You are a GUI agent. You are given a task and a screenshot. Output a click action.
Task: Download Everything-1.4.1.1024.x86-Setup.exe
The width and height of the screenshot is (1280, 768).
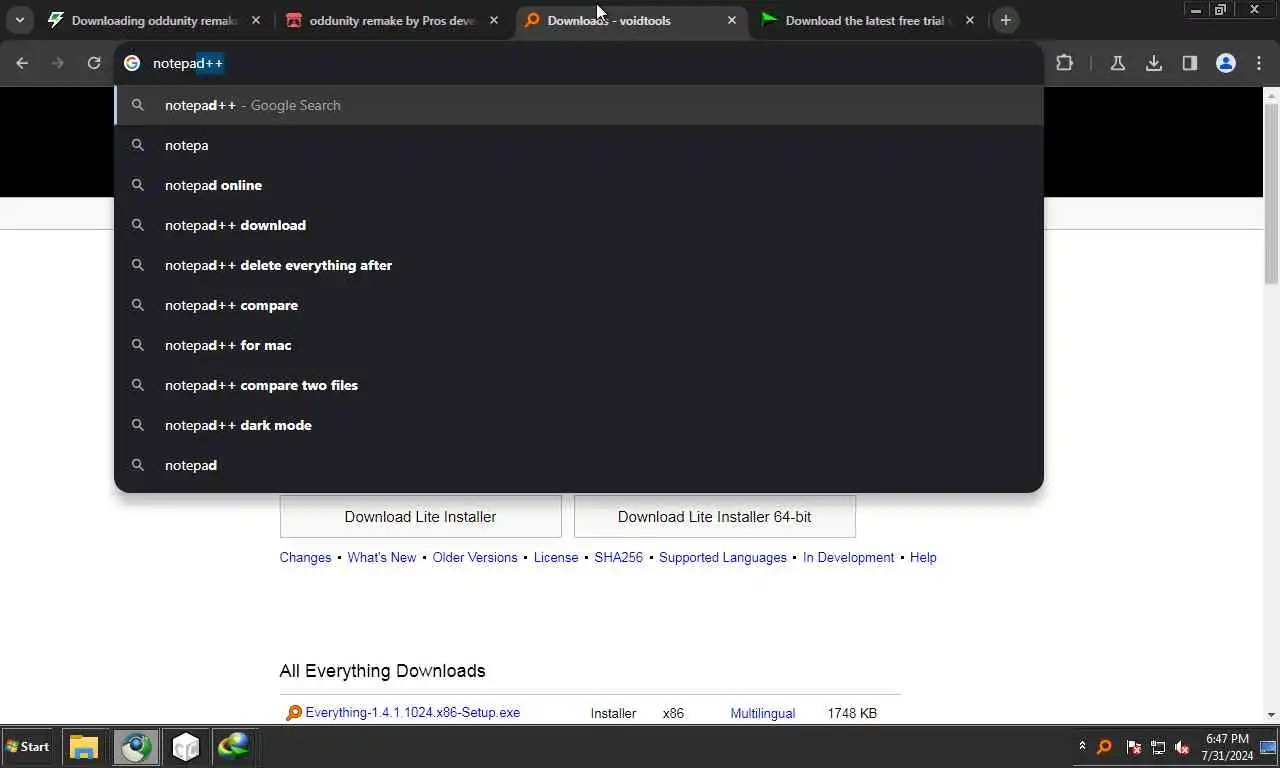(x=412, y=713)
